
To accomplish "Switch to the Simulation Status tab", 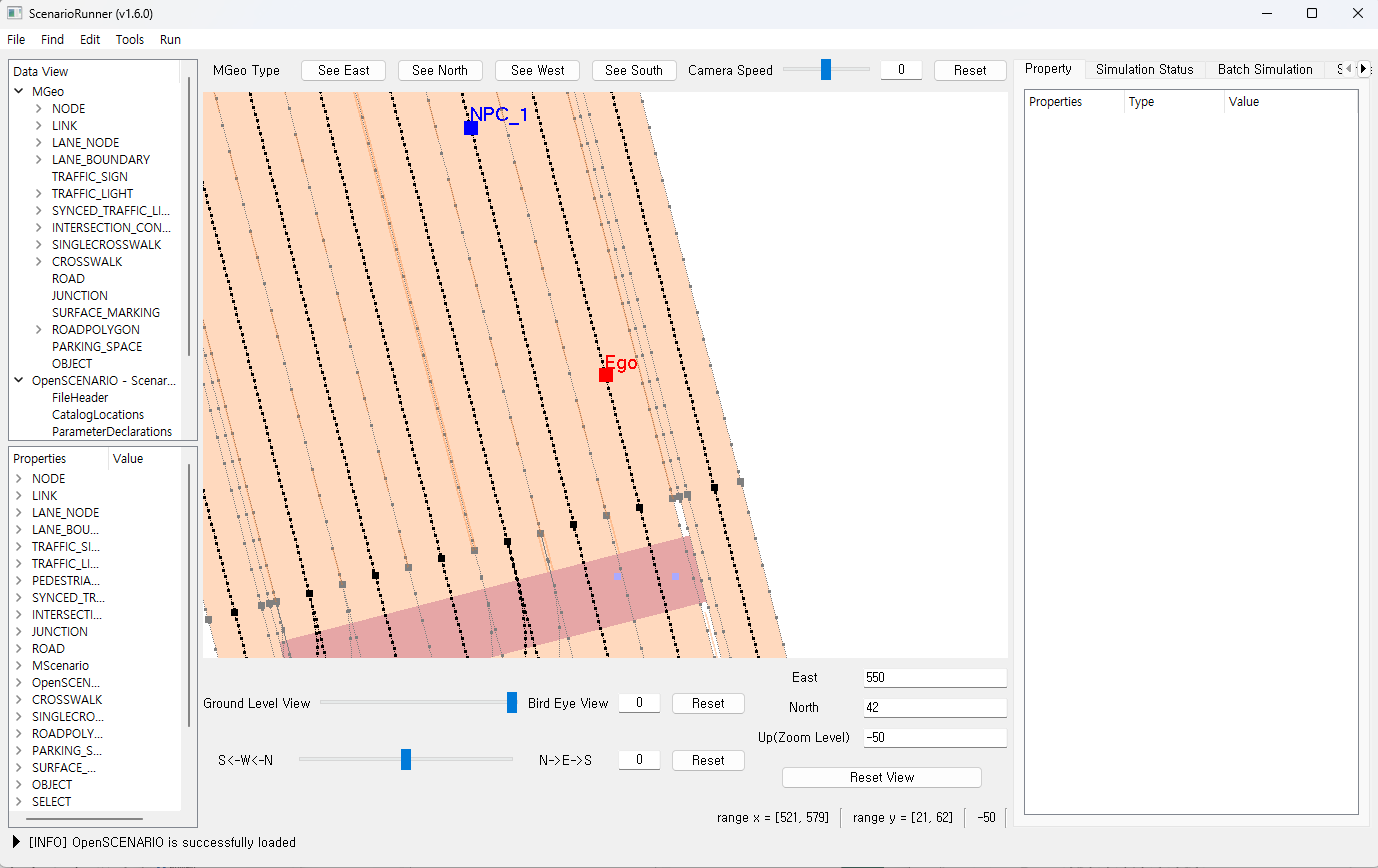I will 1144,69.
